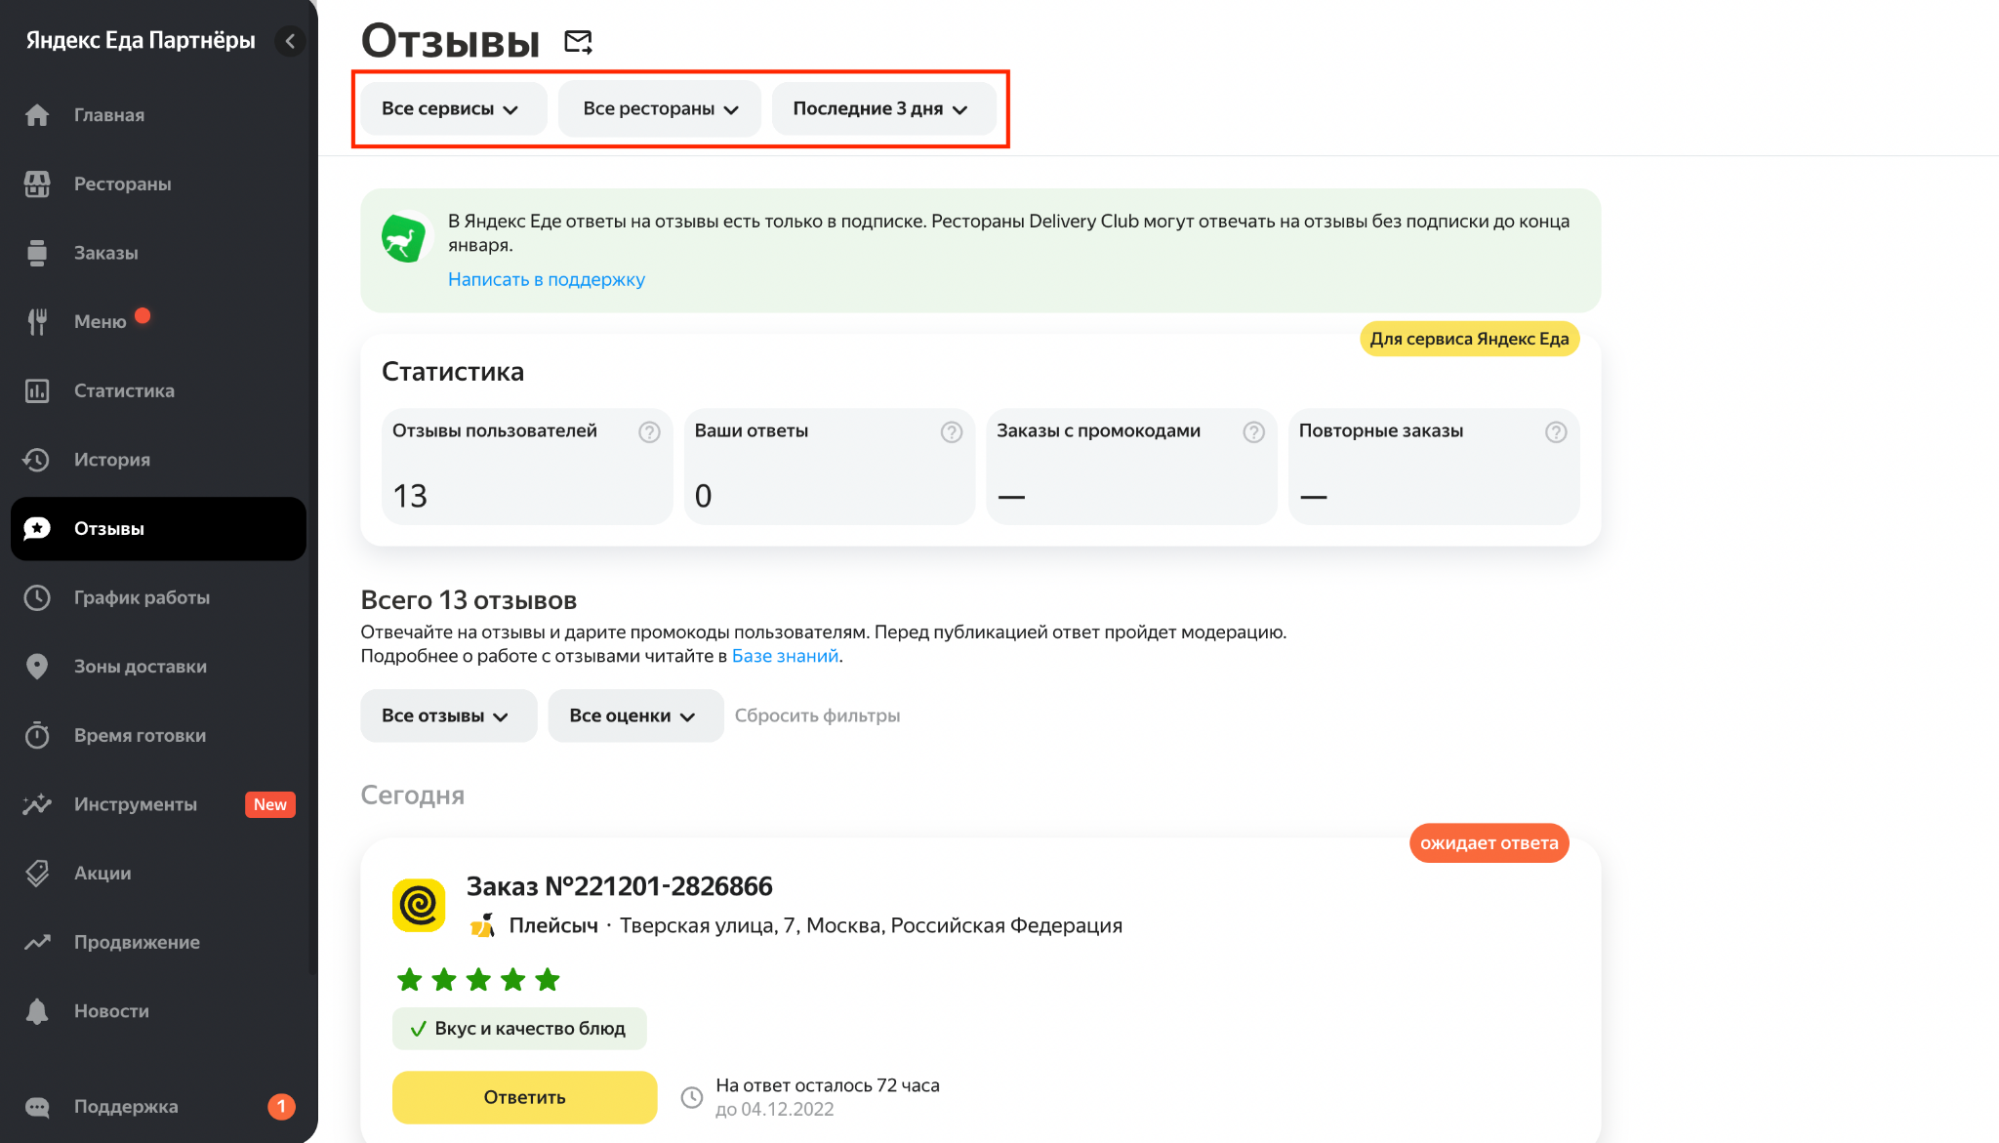Click help icon on Заказы с промокодами card
Screen dimensions: 1999x1143
1253,432
